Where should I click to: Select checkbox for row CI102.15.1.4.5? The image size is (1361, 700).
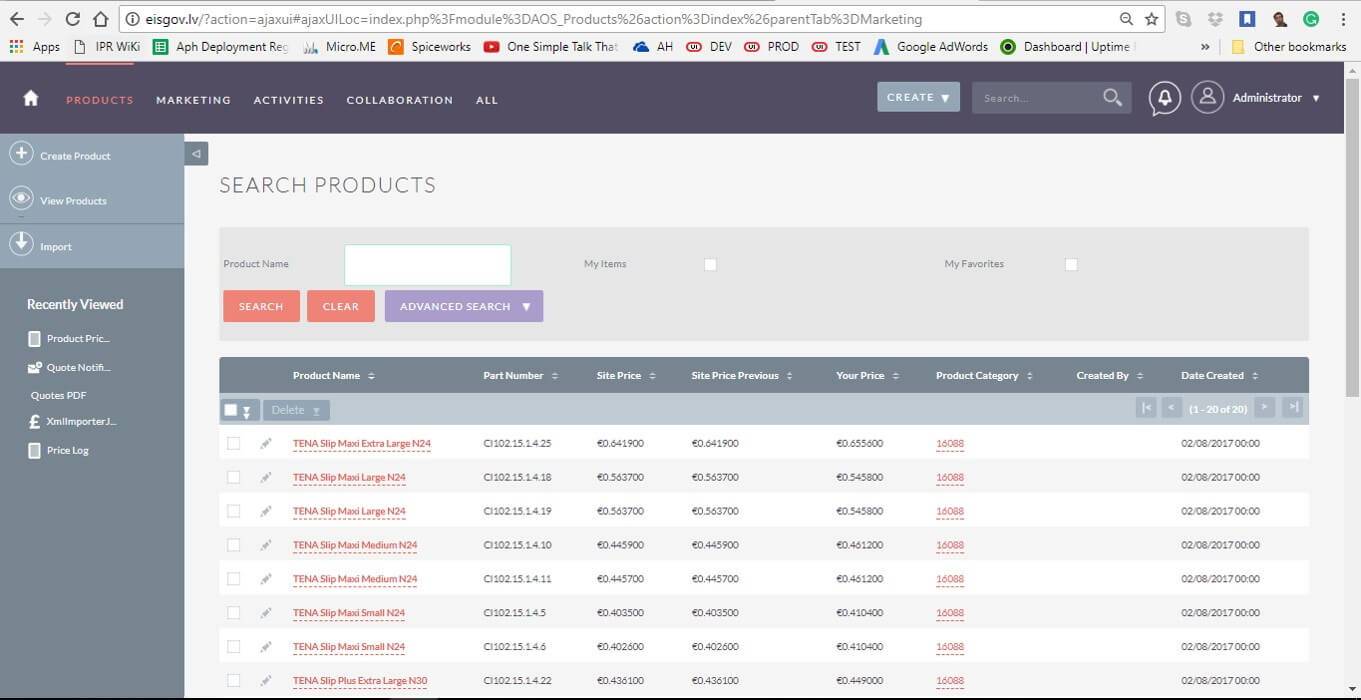pyautogui.click(x=234, y=613)
